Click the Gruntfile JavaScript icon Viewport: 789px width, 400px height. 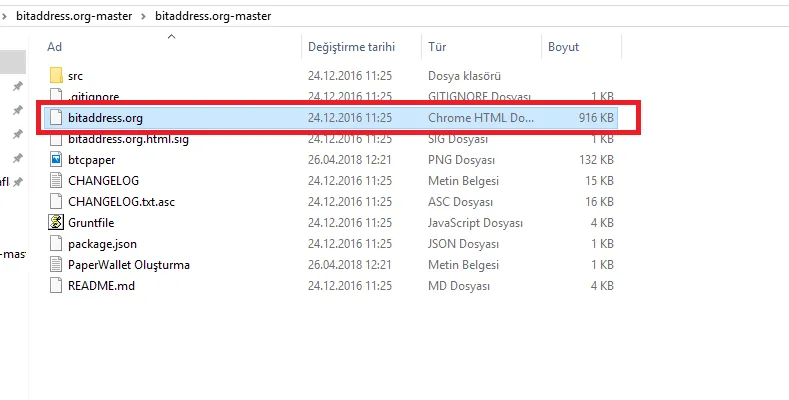[56, 222]
